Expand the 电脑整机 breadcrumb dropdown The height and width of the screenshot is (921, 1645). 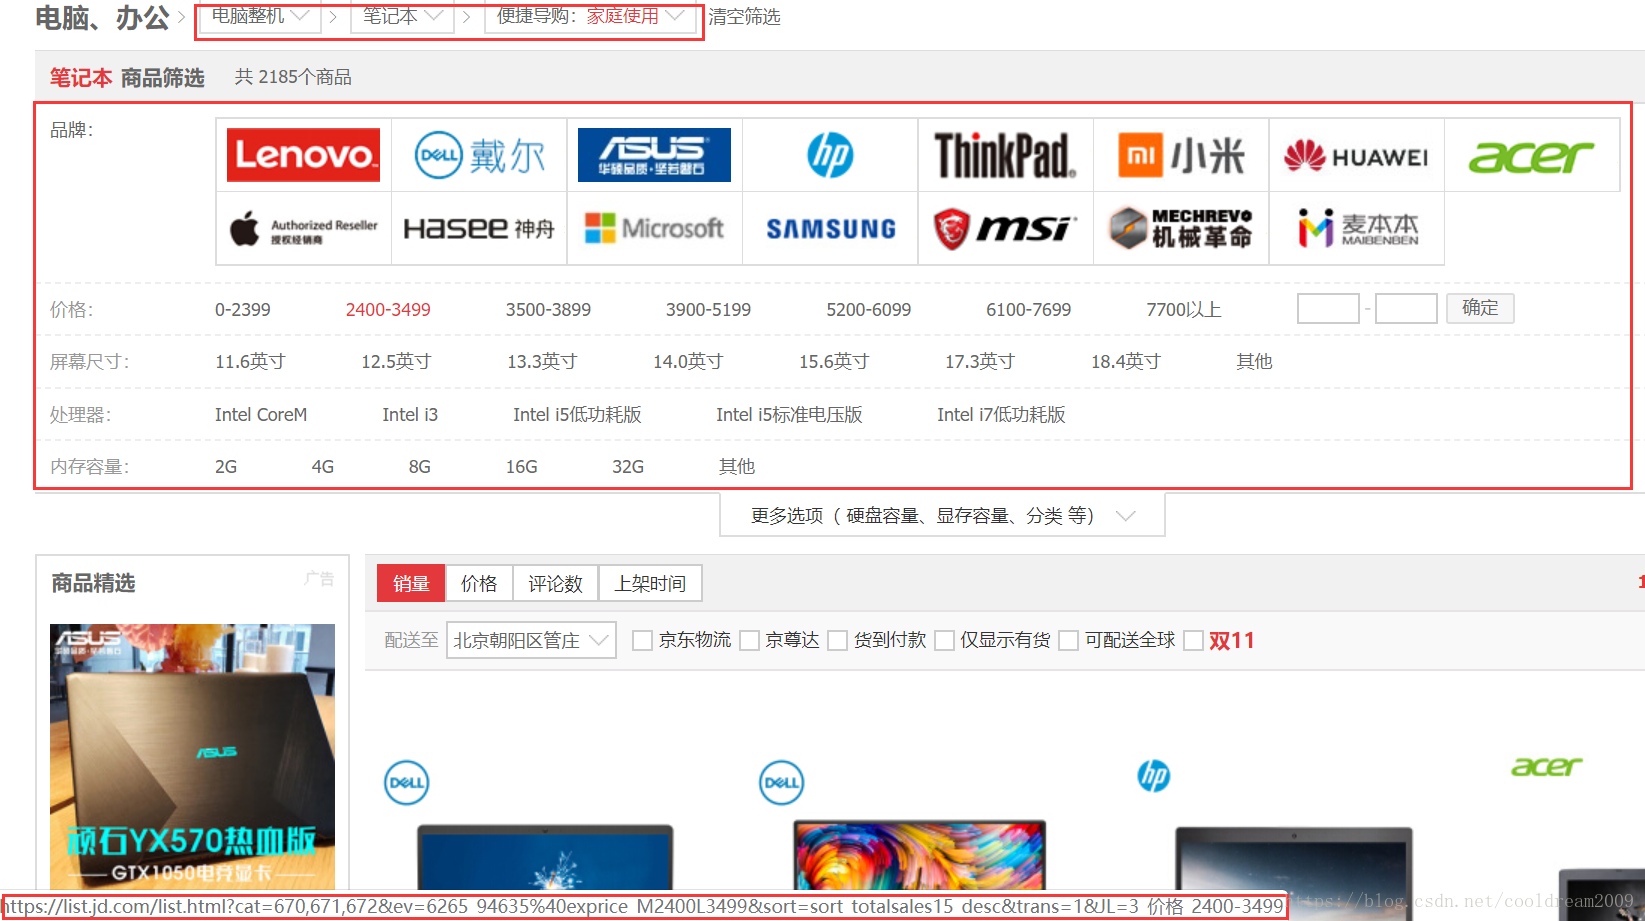[259, 16]
